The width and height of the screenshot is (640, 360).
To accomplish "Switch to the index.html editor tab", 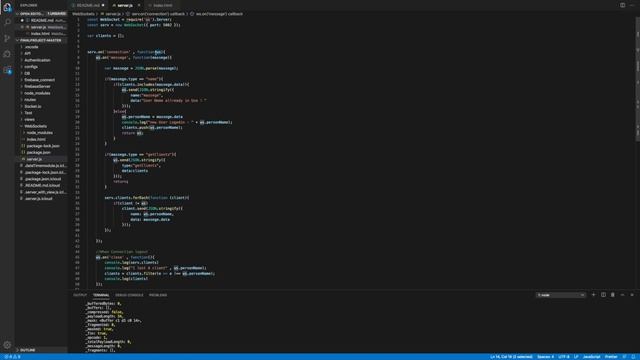I will coord(162,5).
